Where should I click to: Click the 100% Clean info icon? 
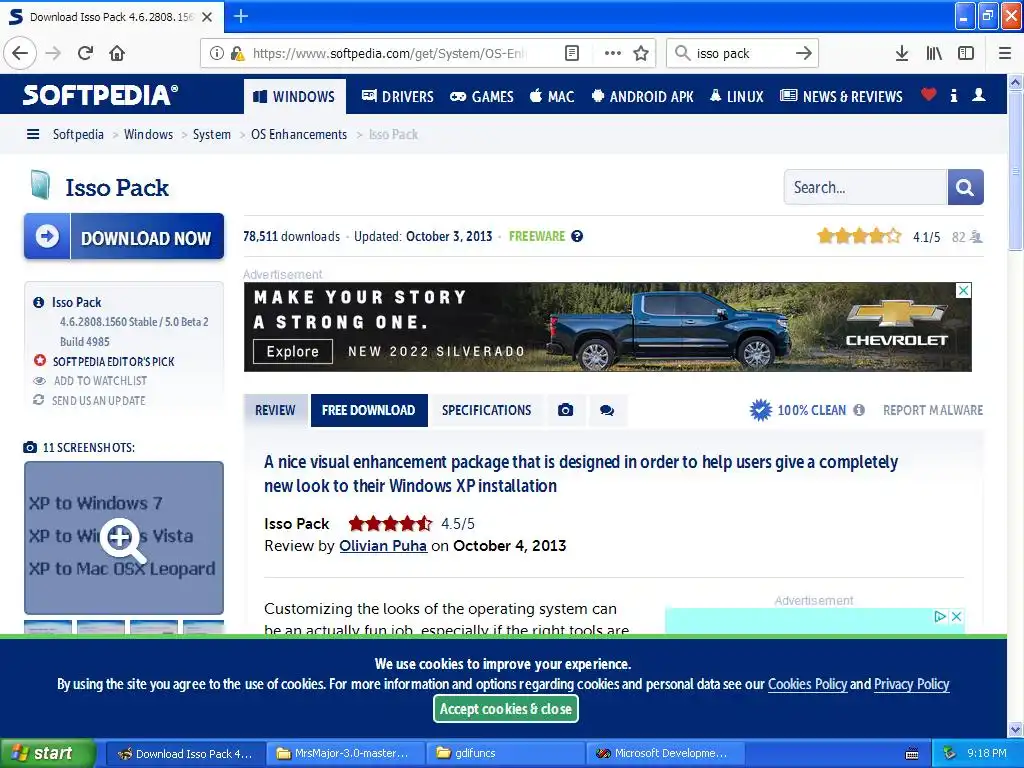(x=859, y=410)
